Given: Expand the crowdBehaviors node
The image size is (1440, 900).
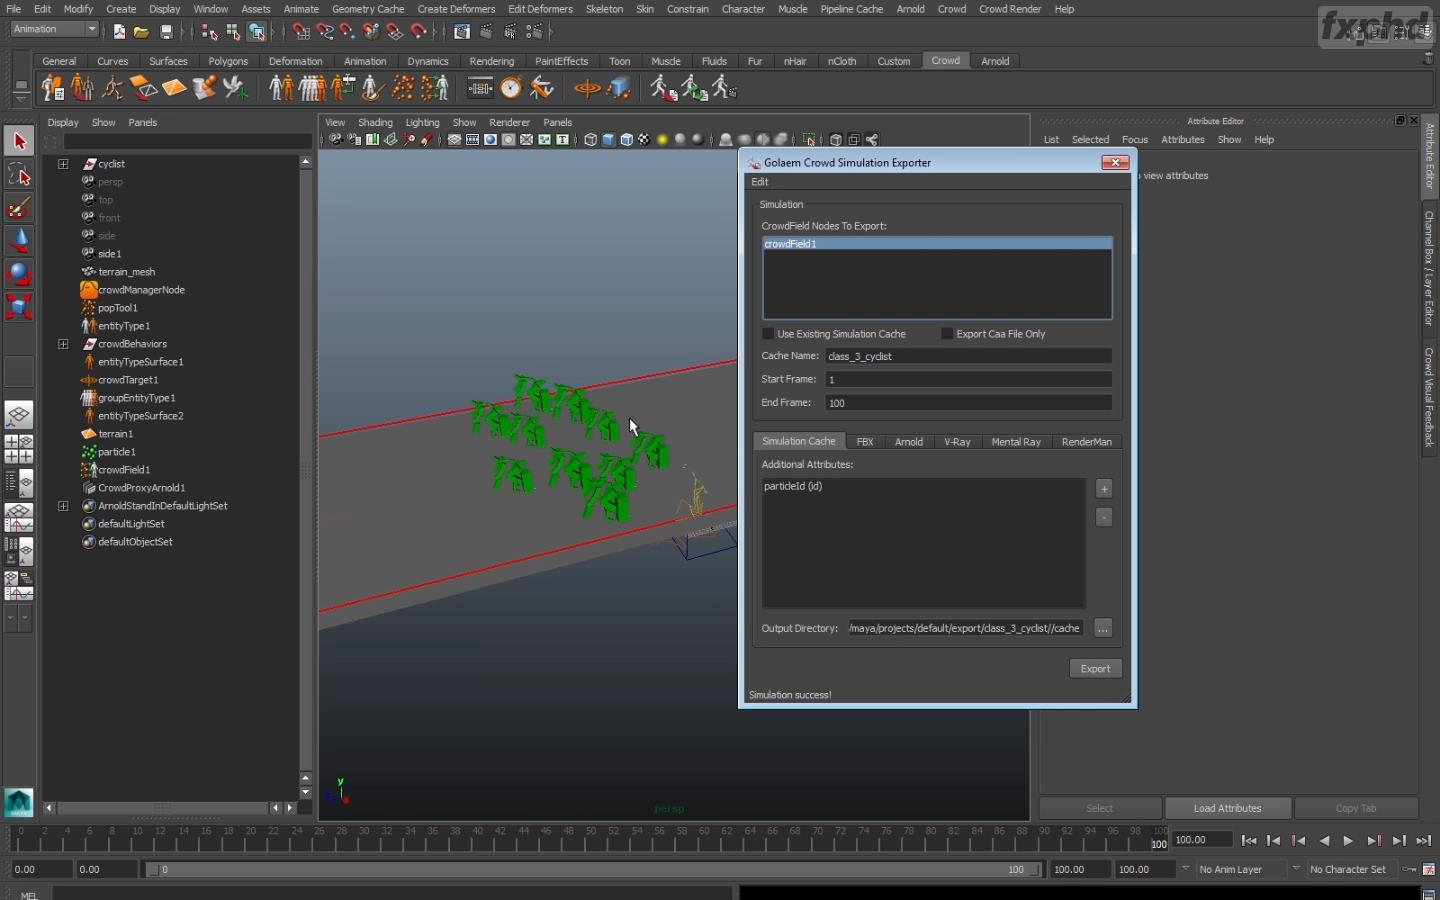Looking at the screenshot, I should 63,344.
